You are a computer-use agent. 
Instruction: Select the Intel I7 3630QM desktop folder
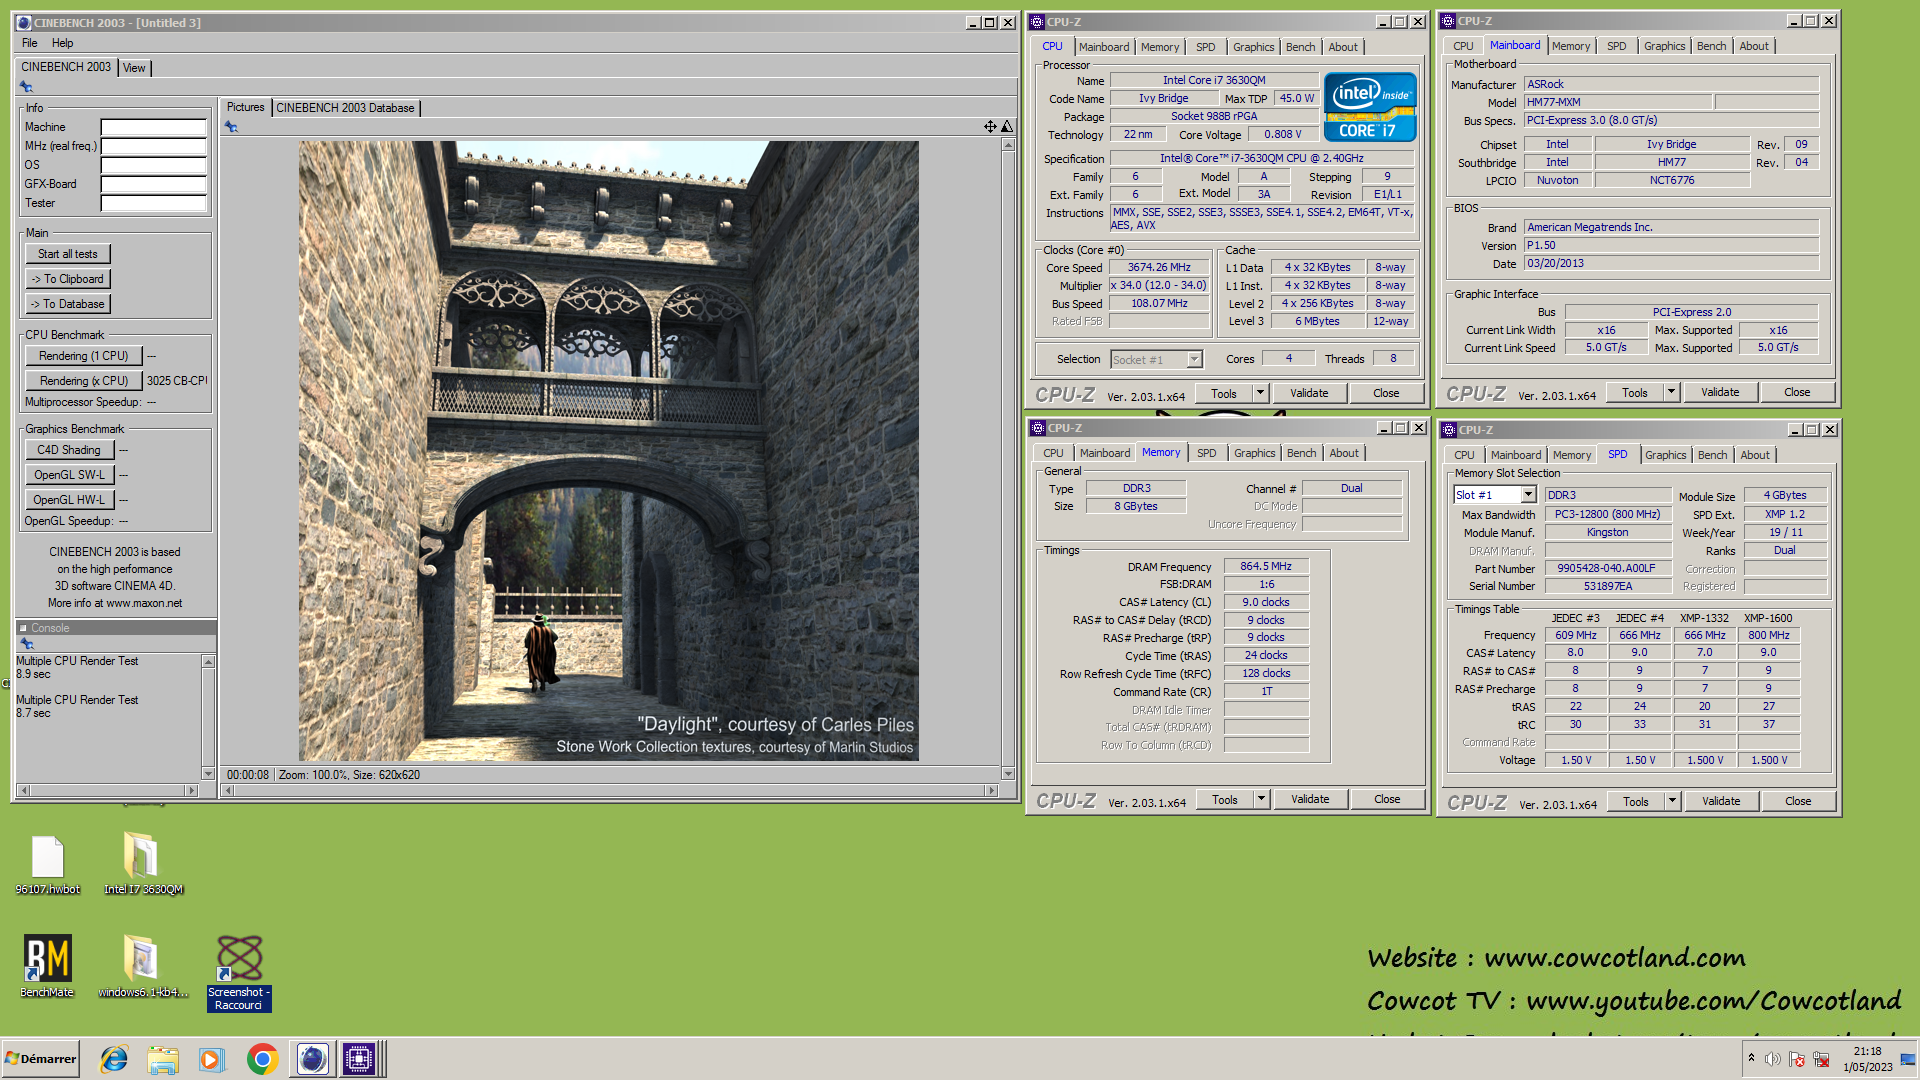click(143, 865)
